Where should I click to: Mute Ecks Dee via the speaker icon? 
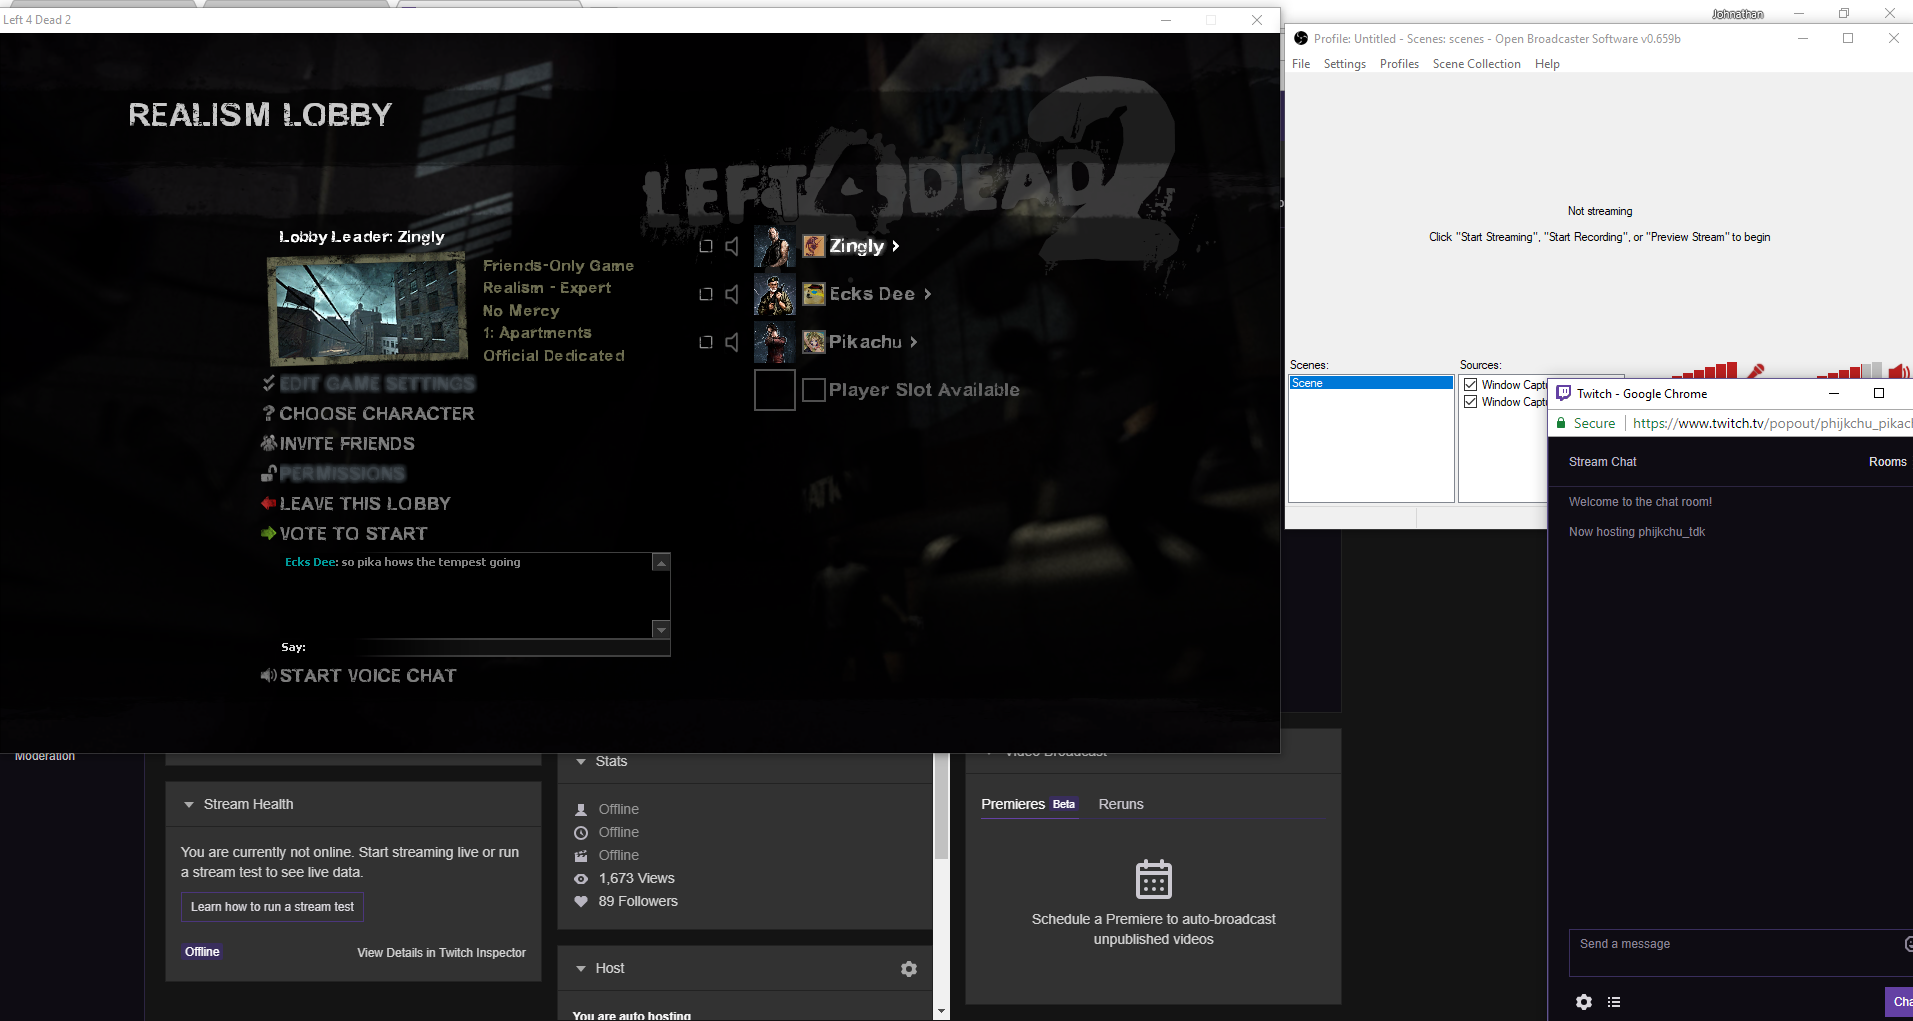click(732, 294)
